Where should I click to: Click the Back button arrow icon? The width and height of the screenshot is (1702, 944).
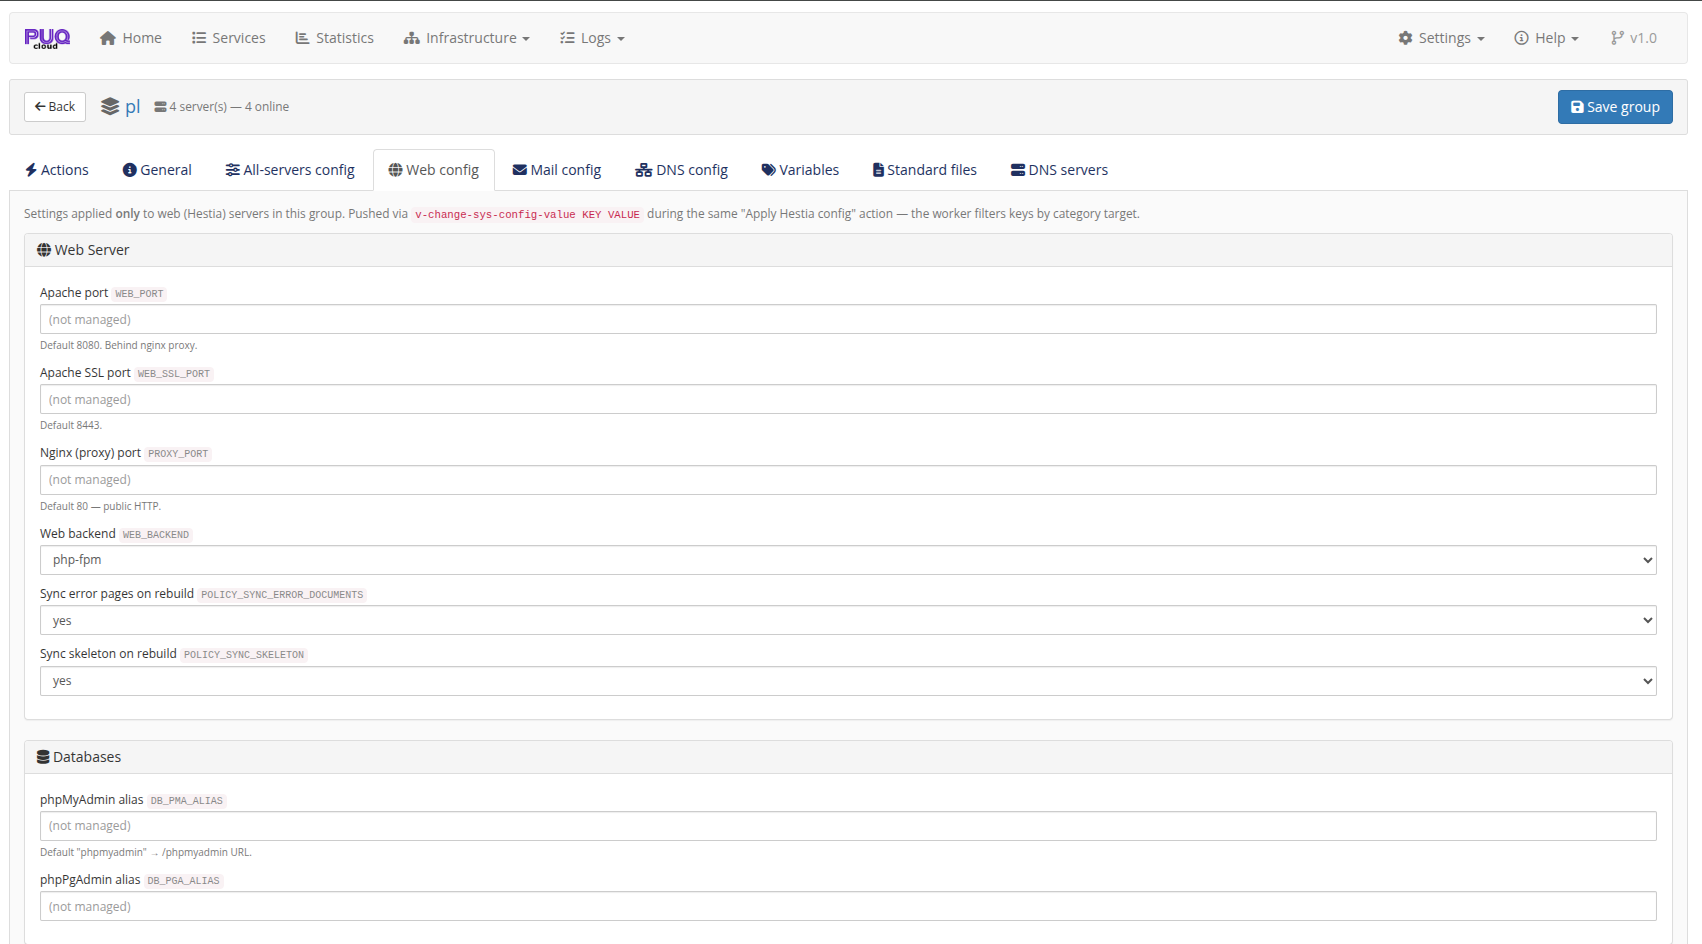pos(40,107)
